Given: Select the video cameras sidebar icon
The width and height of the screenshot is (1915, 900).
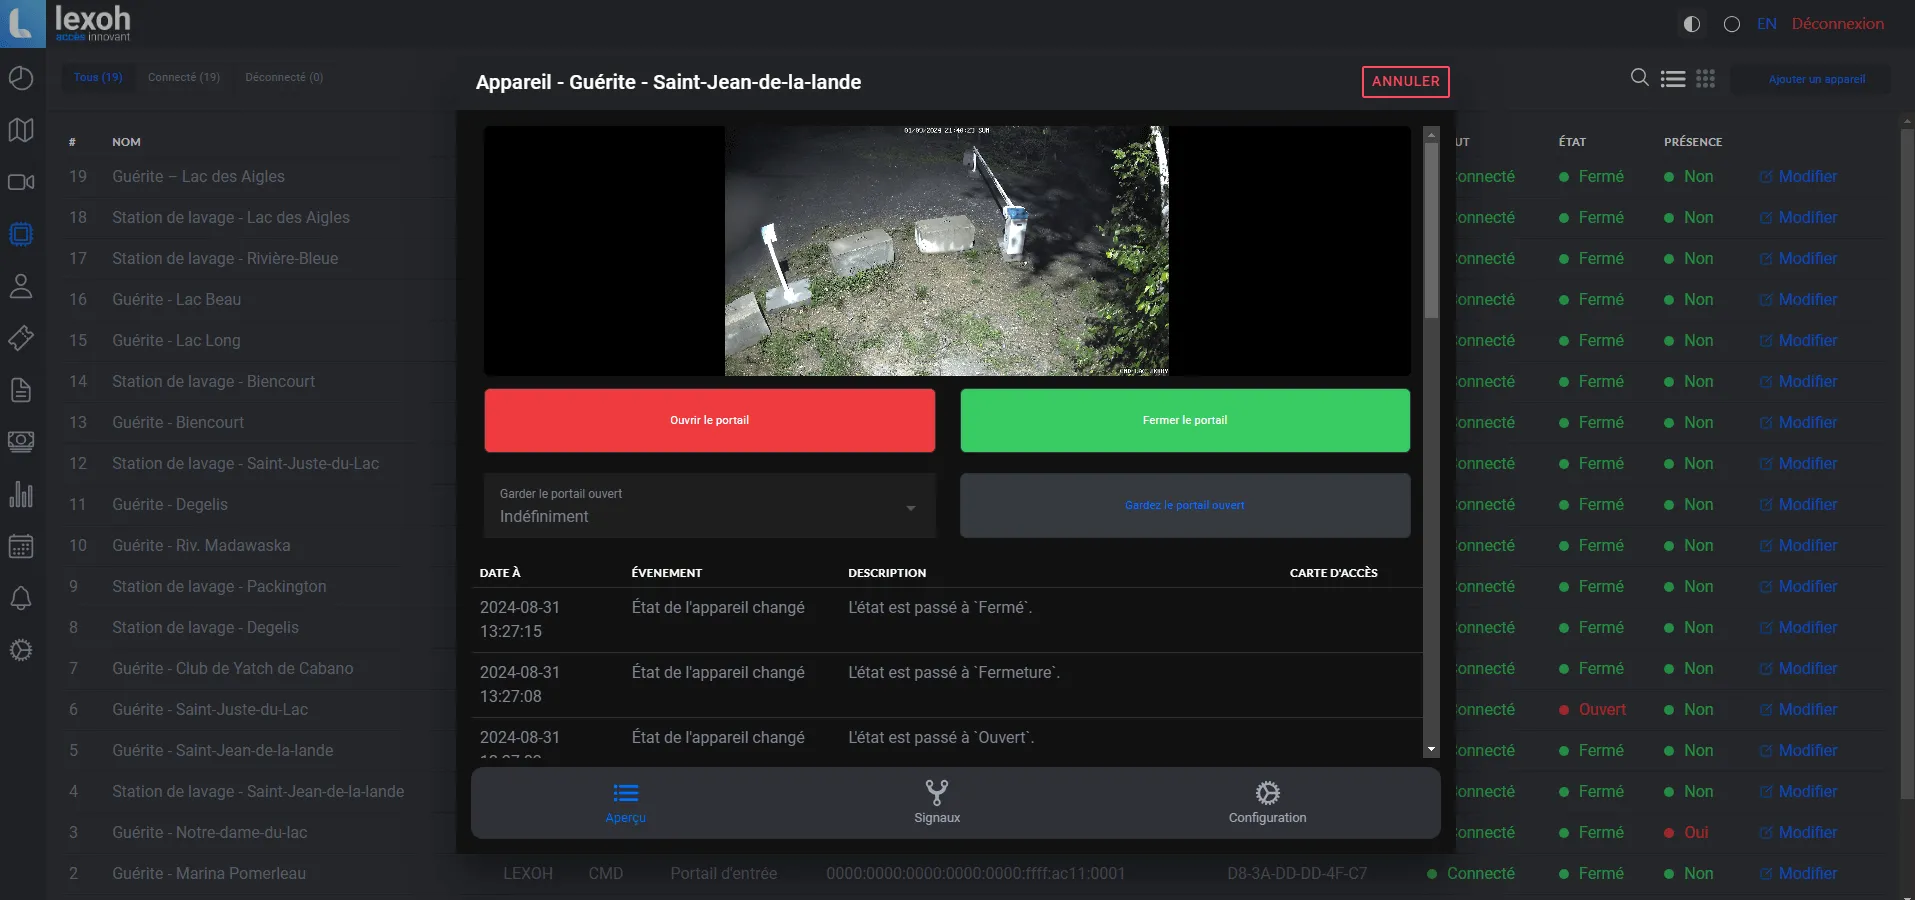Looking at the screenshot, I should 20,182.
